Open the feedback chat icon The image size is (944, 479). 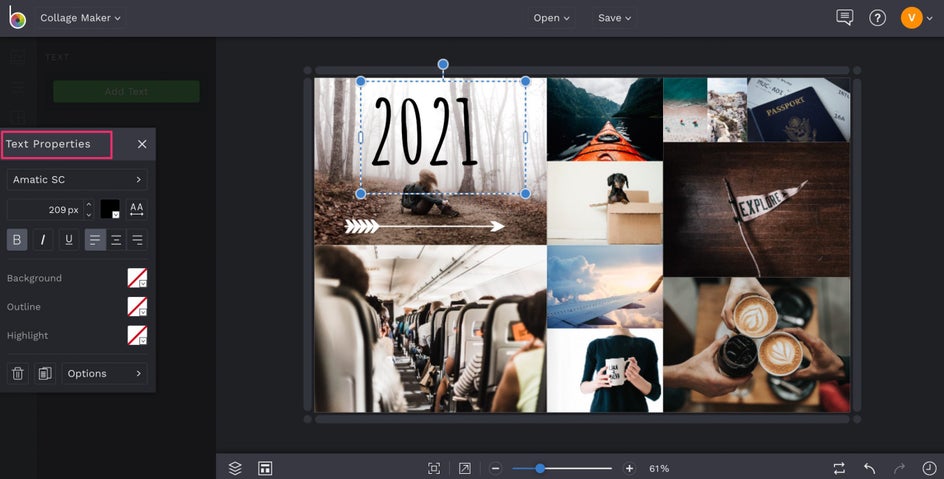coord(845,17)
